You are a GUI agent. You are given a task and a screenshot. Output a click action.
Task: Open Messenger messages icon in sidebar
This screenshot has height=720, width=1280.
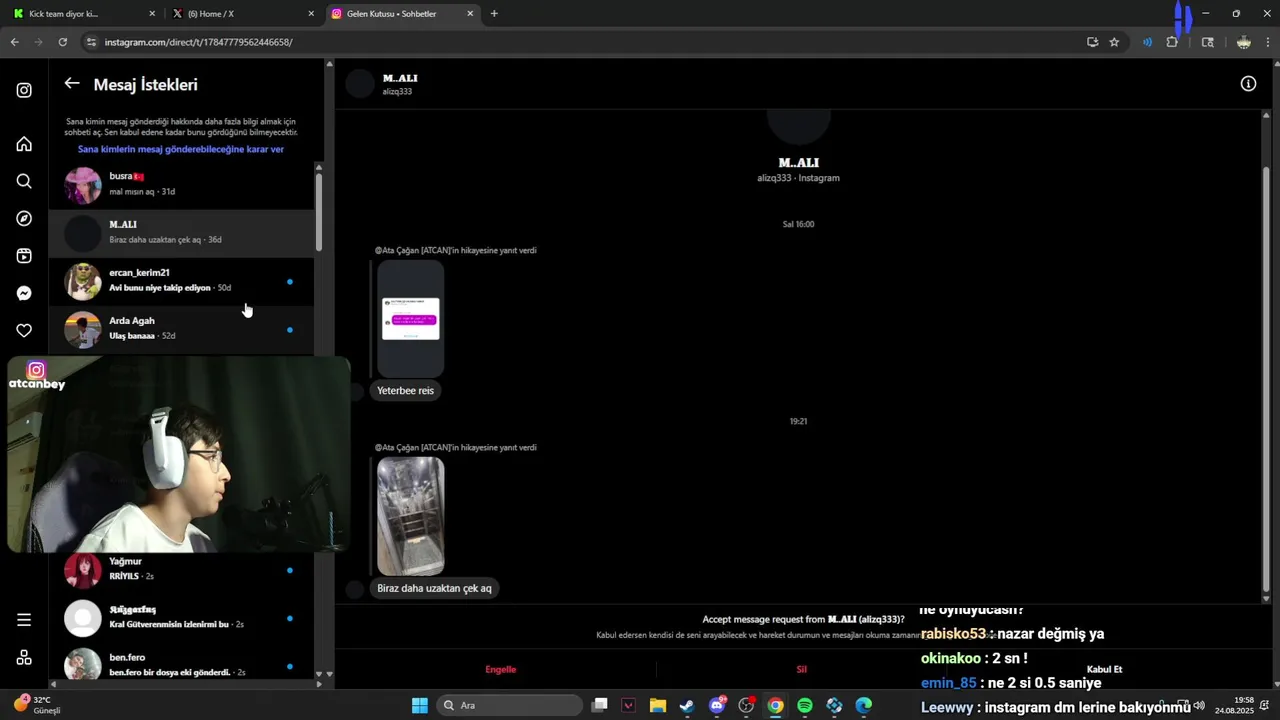24,293
